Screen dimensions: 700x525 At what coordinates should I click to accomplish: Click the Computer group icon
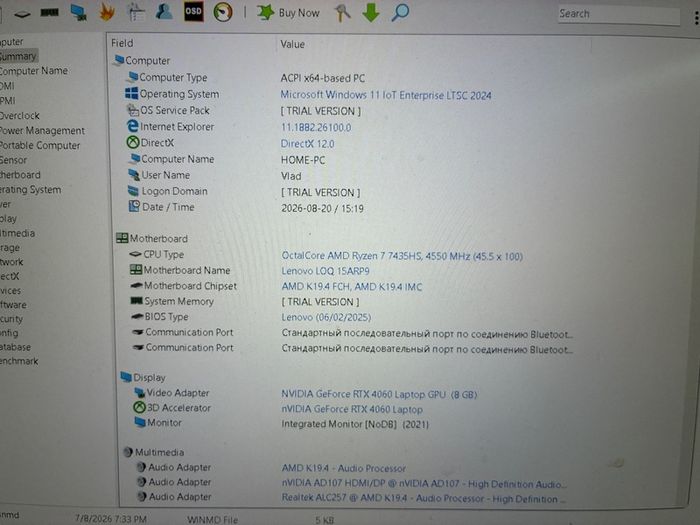[x=118, y=60]
